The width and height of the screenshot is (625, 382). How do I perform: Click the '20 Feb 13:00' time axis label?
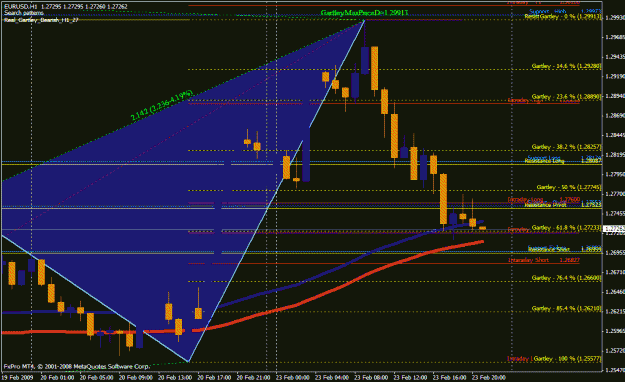(x=175, y=377)
